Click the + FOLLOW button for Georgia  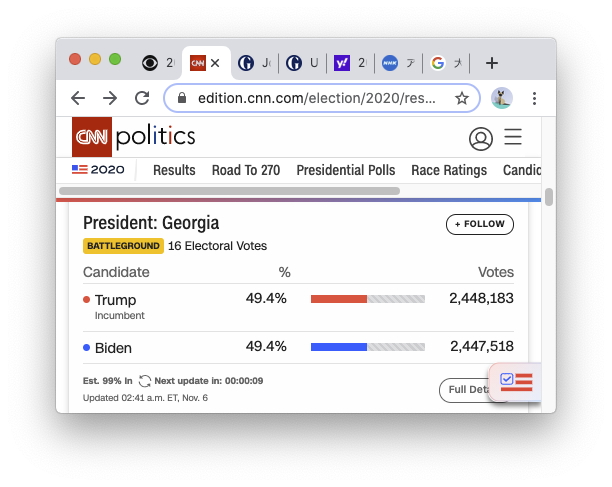tap(480, 224)
